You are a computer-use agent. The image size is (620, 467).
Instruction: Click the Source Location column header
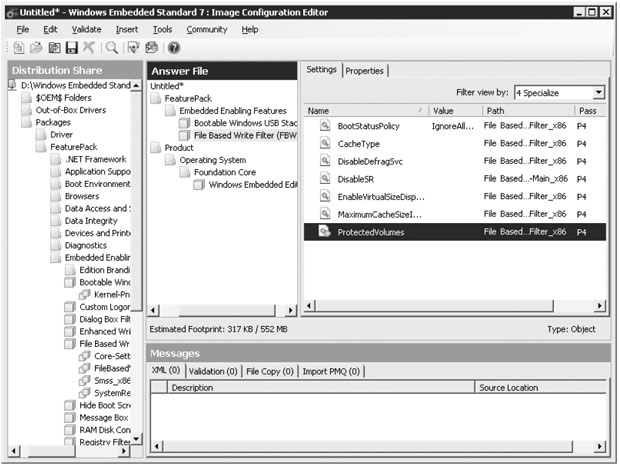point(541,388)
